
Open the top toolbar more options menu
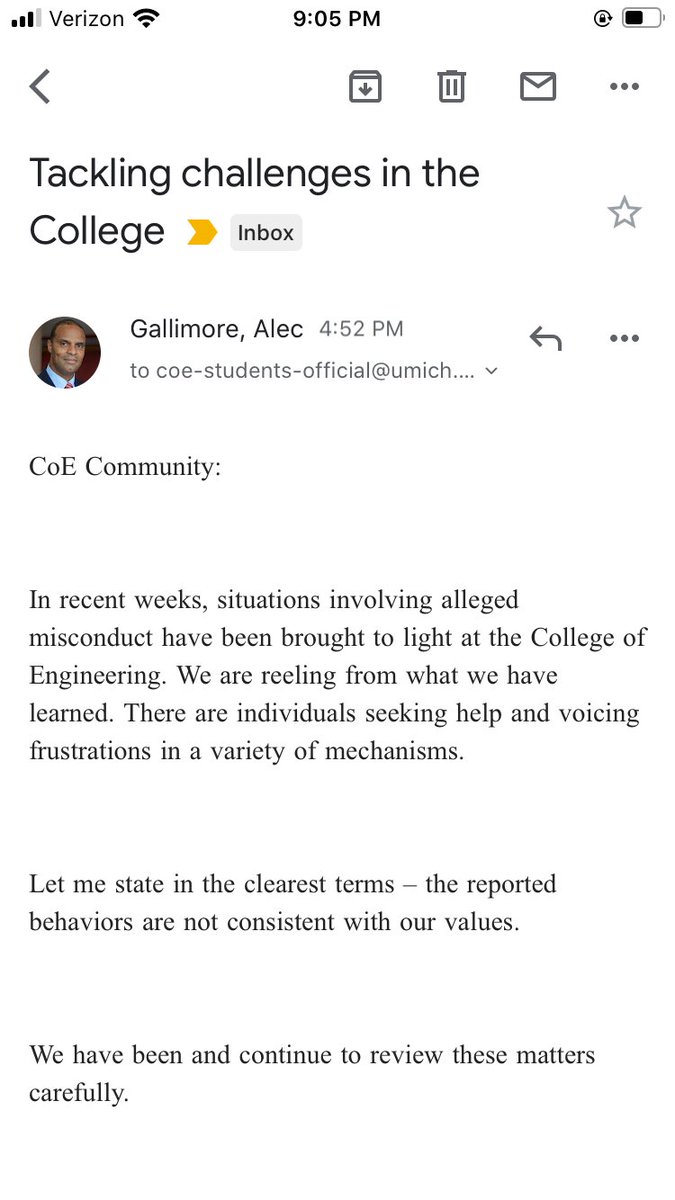click(x=624, y=87)
